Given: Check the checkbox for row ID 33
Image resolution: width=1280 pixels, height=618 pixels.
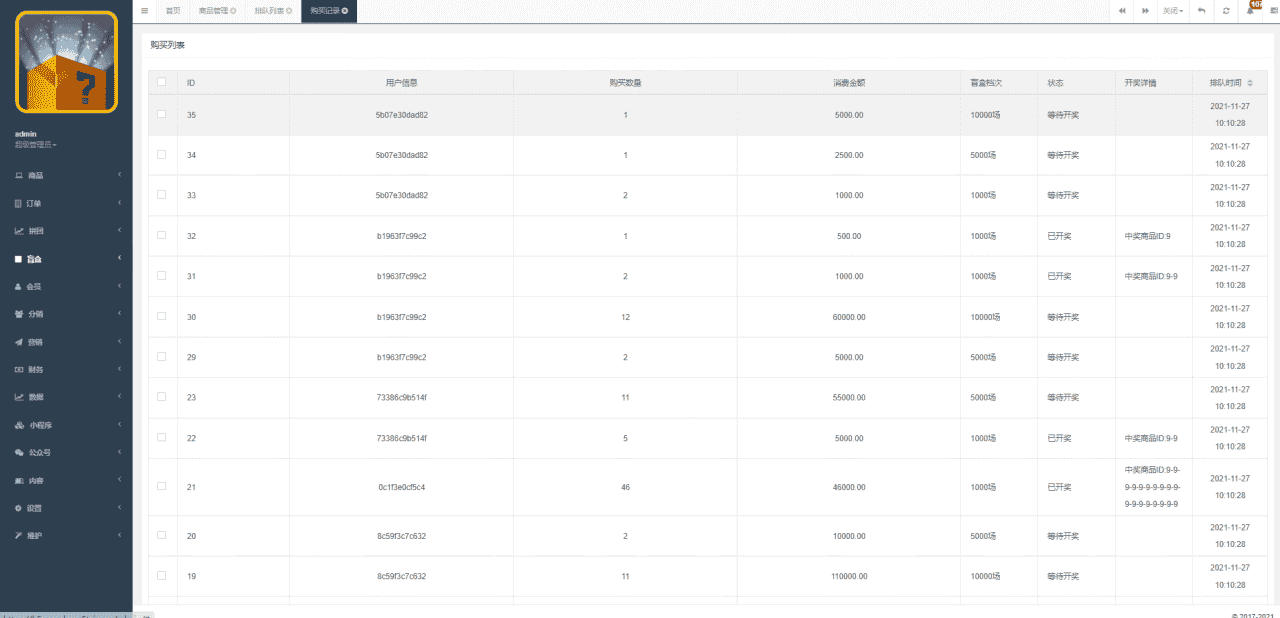Looking at the screenshot, I should 162,195.
